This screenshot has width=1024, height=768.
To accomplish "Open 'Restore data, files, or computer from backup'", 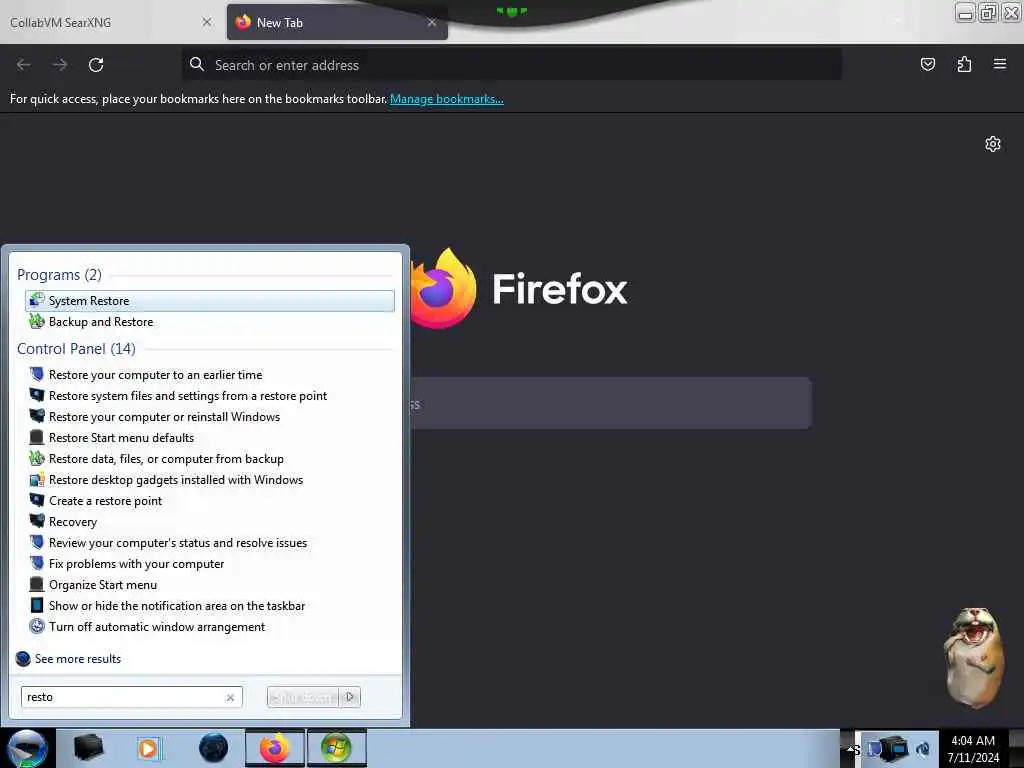I will pos(210,459).
